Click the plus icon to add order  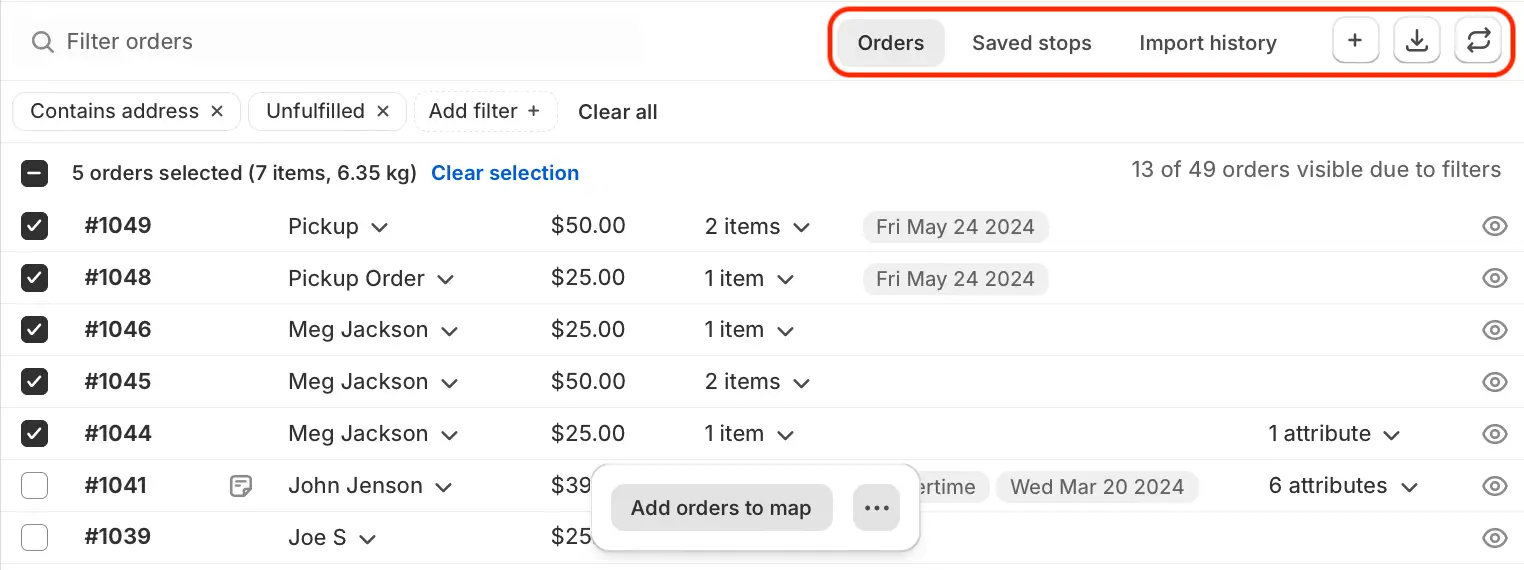click(1355, 42)
